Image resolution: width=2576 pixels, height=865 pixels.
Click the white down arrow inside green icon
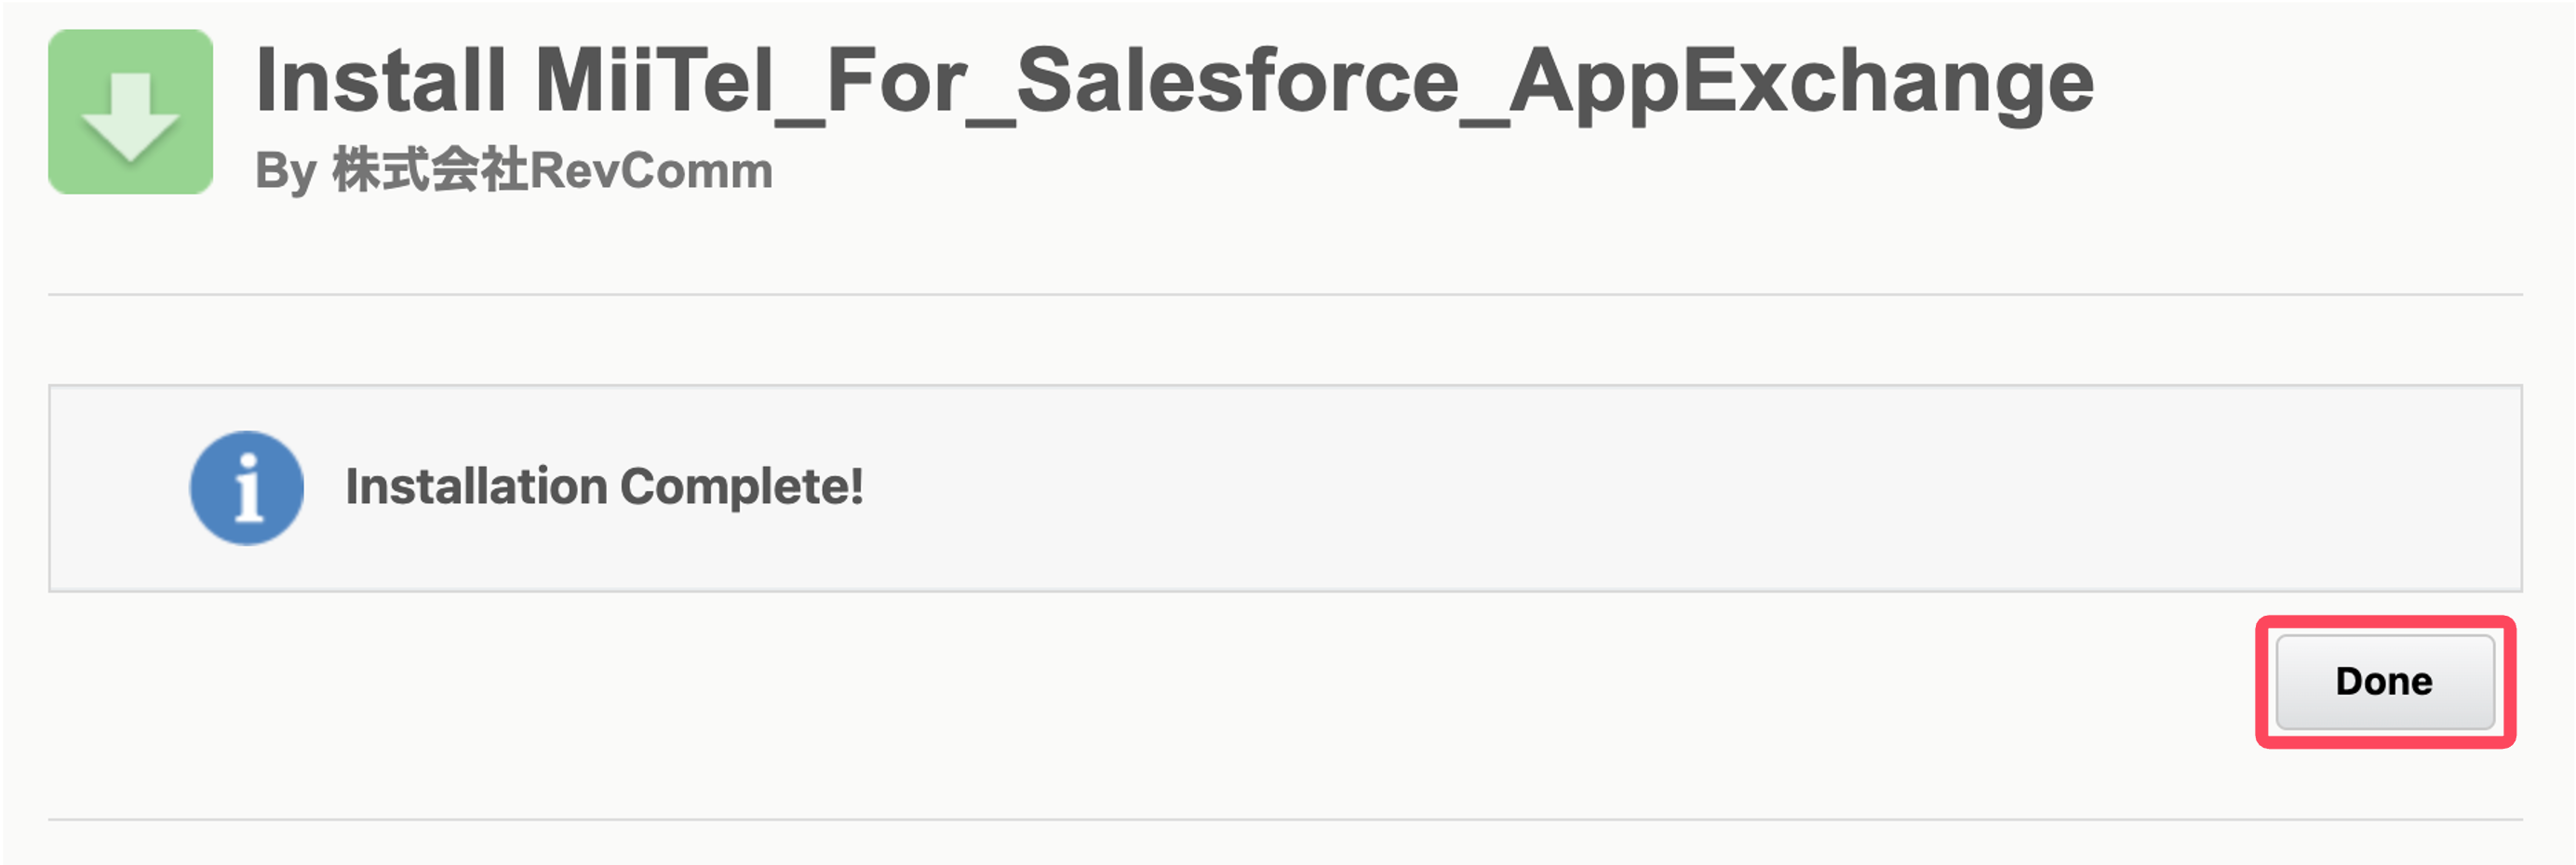131,117
